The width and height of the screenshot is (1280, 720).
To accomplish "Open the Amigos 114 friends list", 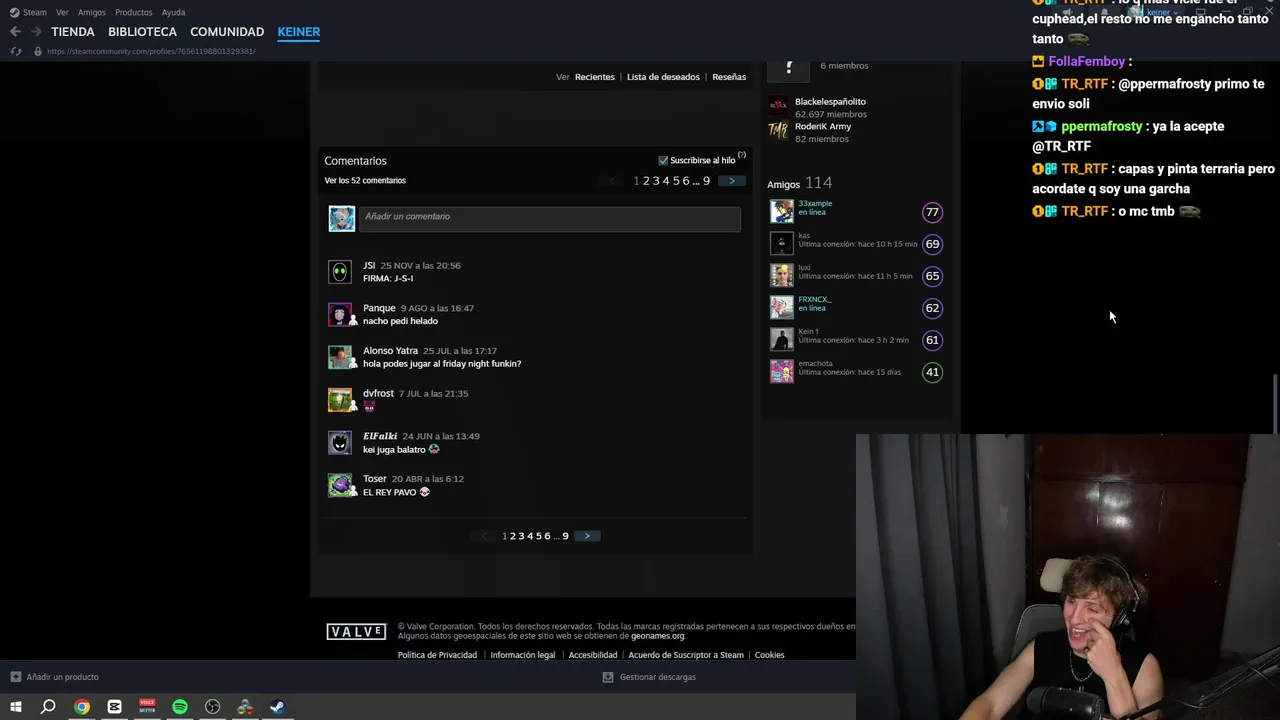I will coord(799,183).
